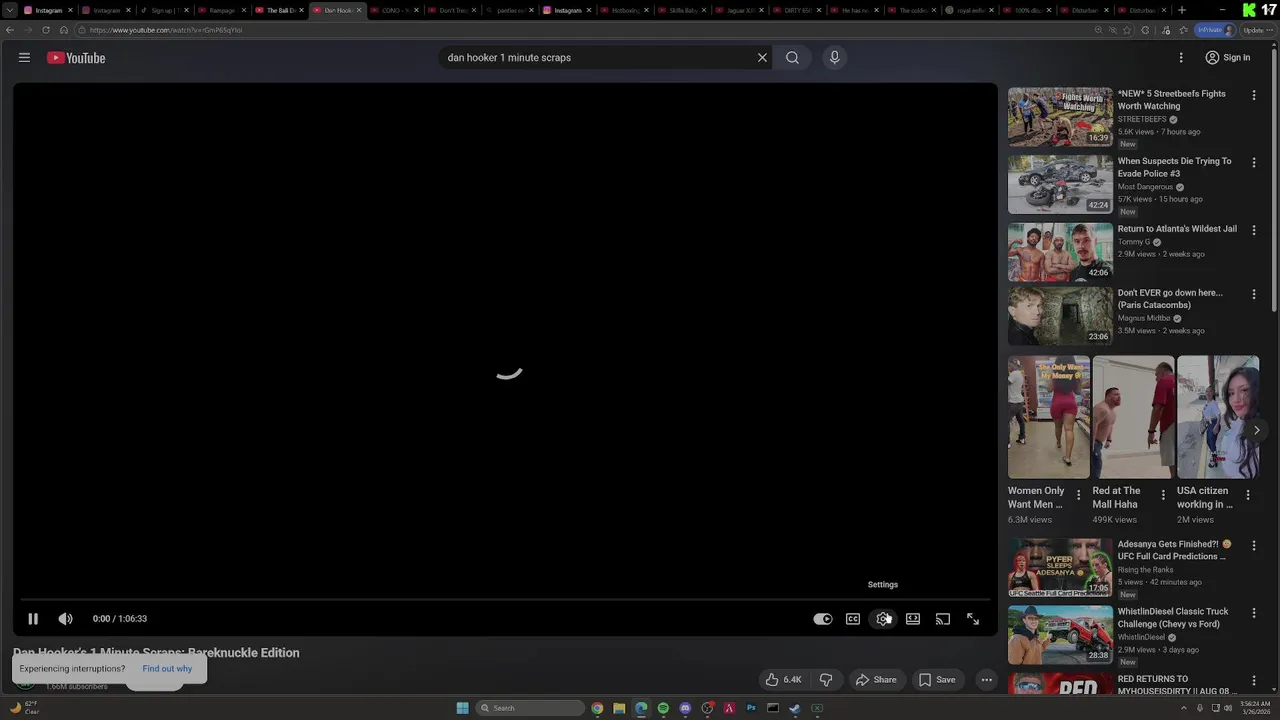Go back in the browser
The height and width of the screenshot is (720, 1280).
point(10,30)
